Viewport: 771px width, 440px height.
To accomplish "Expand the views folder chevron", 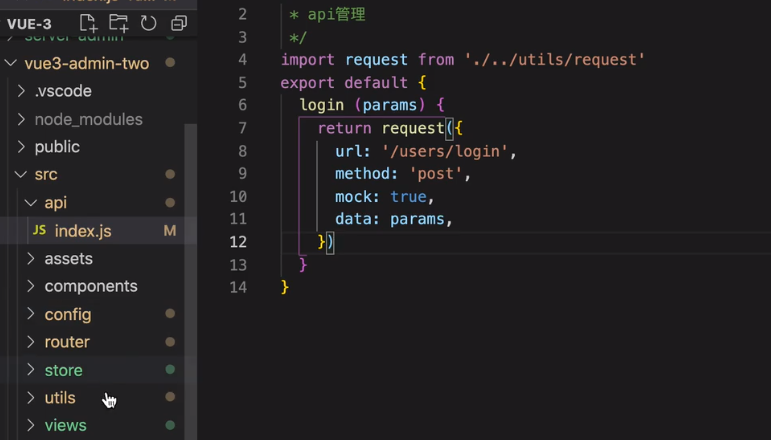I will point(31,425).
